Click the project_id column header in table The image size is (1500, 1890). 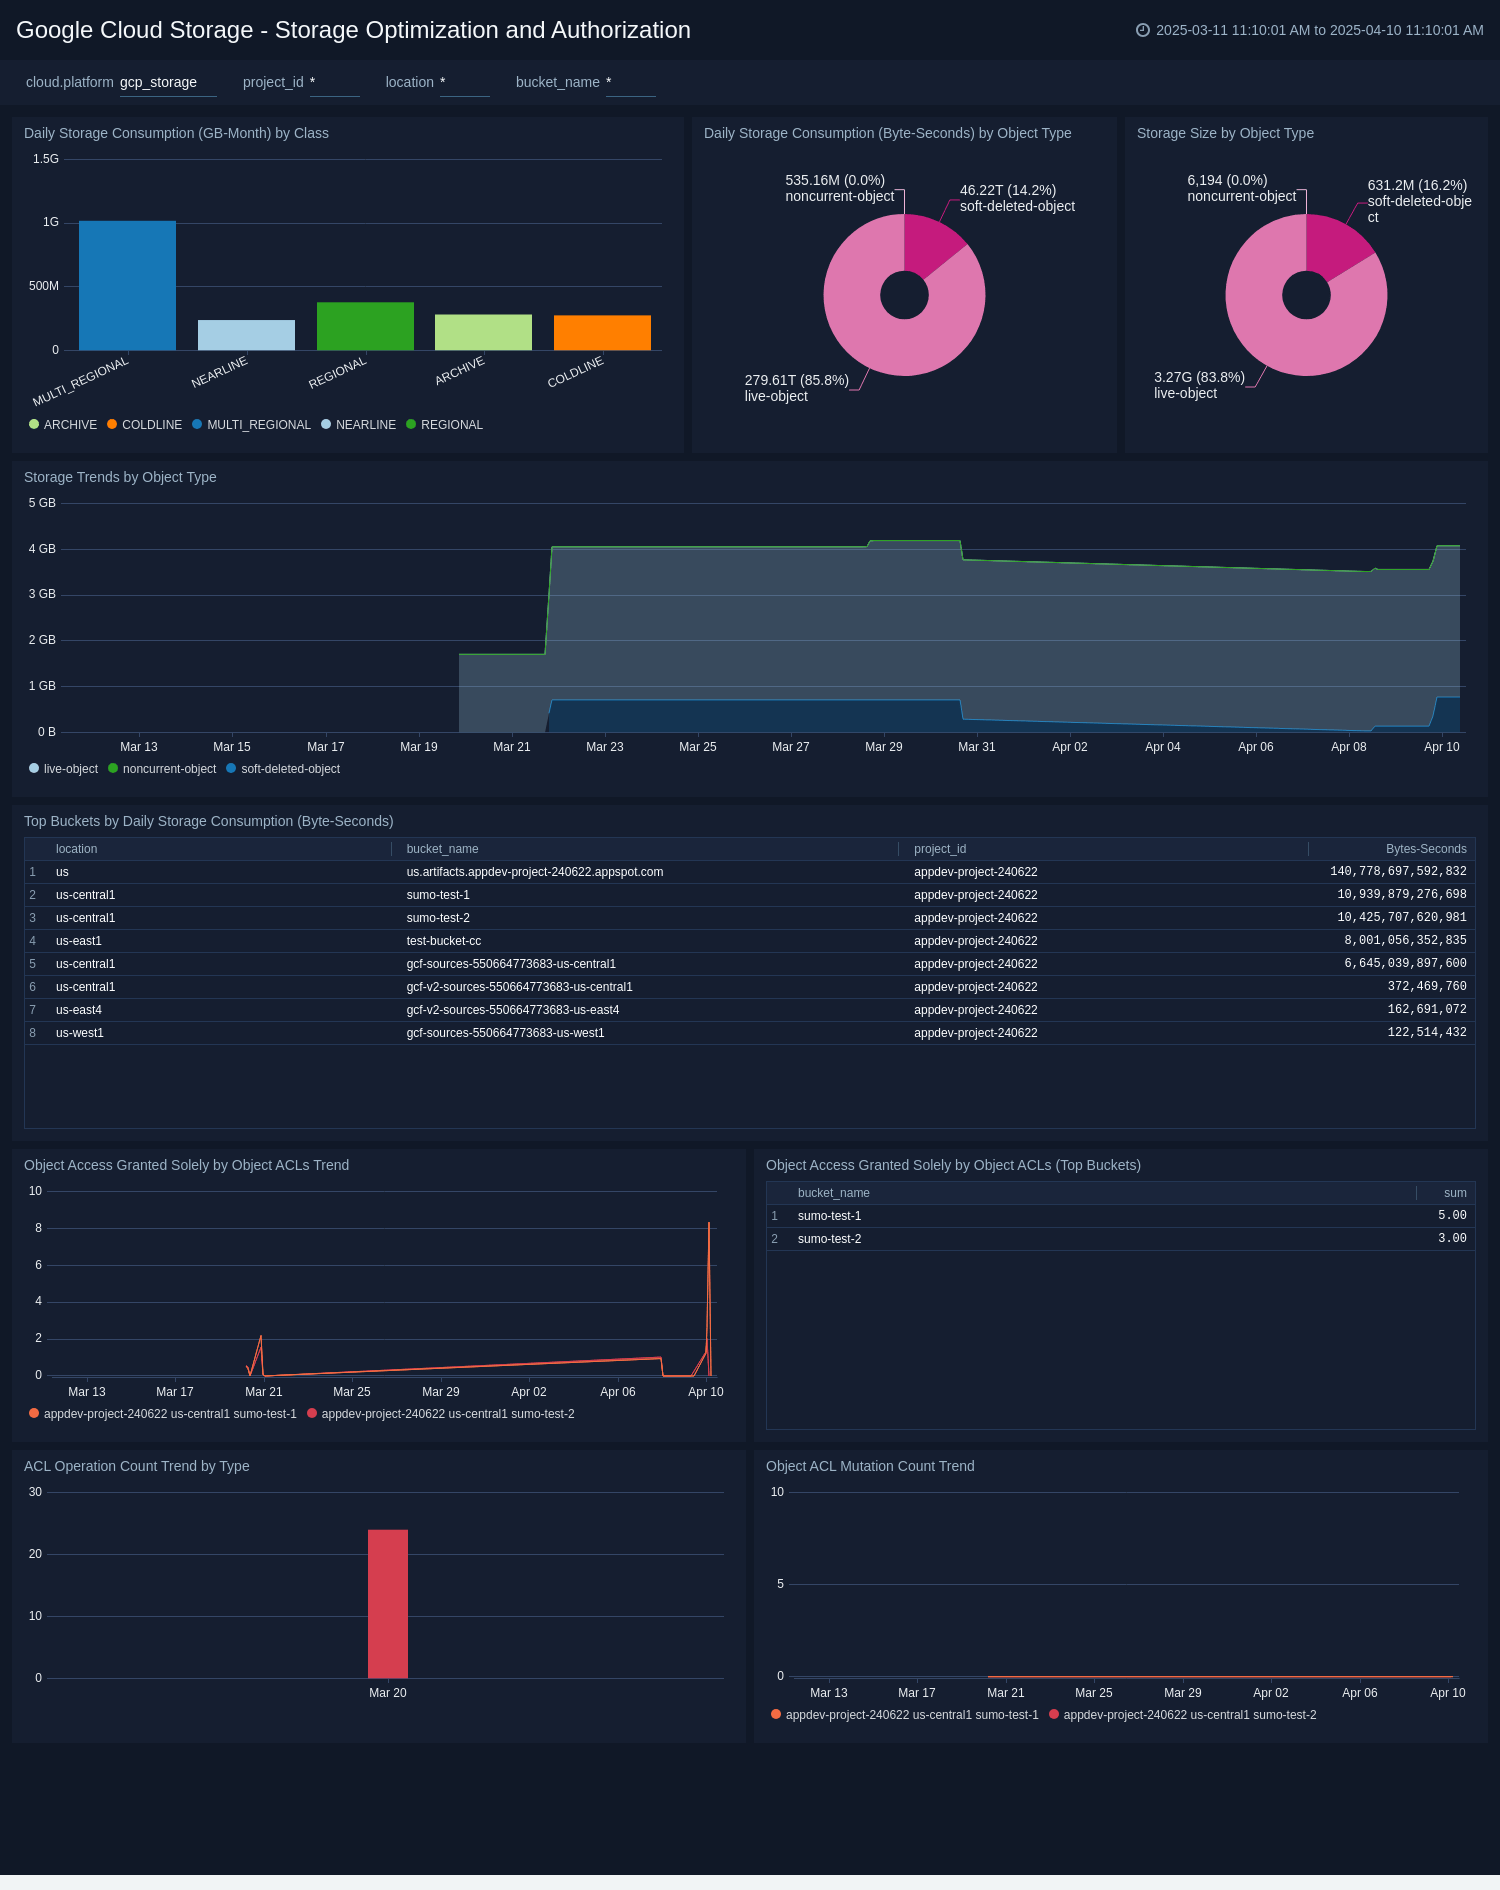(x=939, y=849)
